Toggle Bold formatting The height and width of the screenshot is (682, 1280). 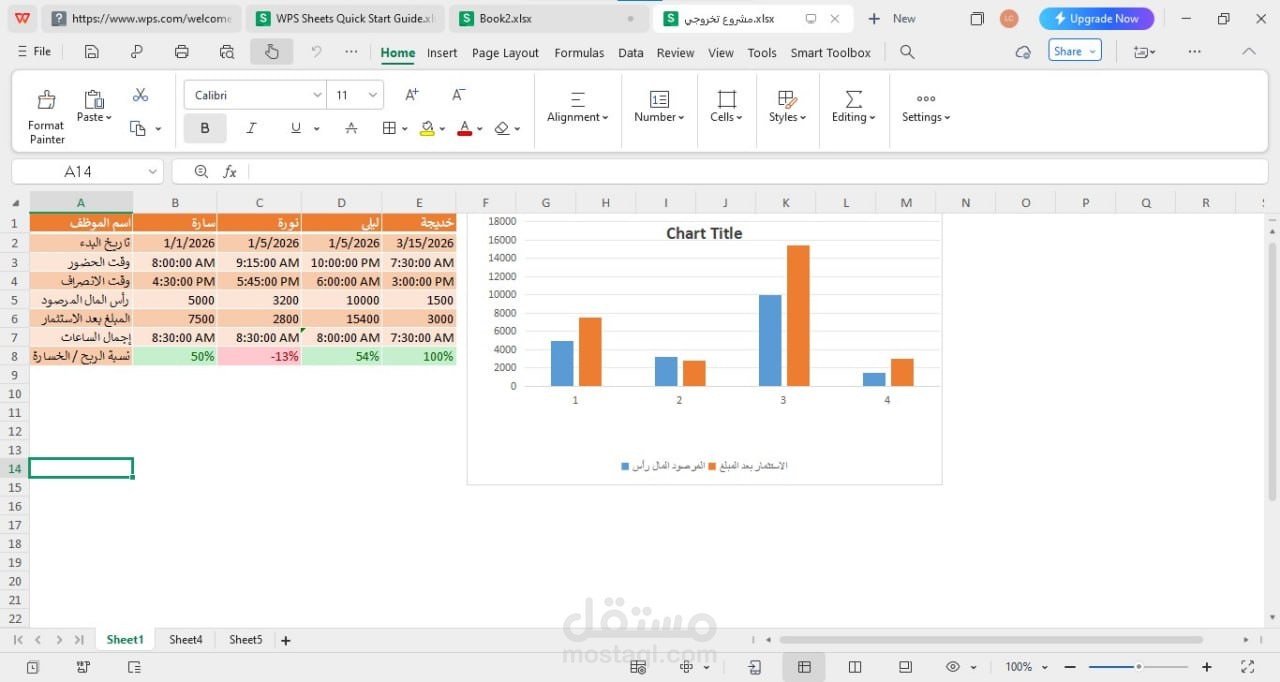point(205,128)
